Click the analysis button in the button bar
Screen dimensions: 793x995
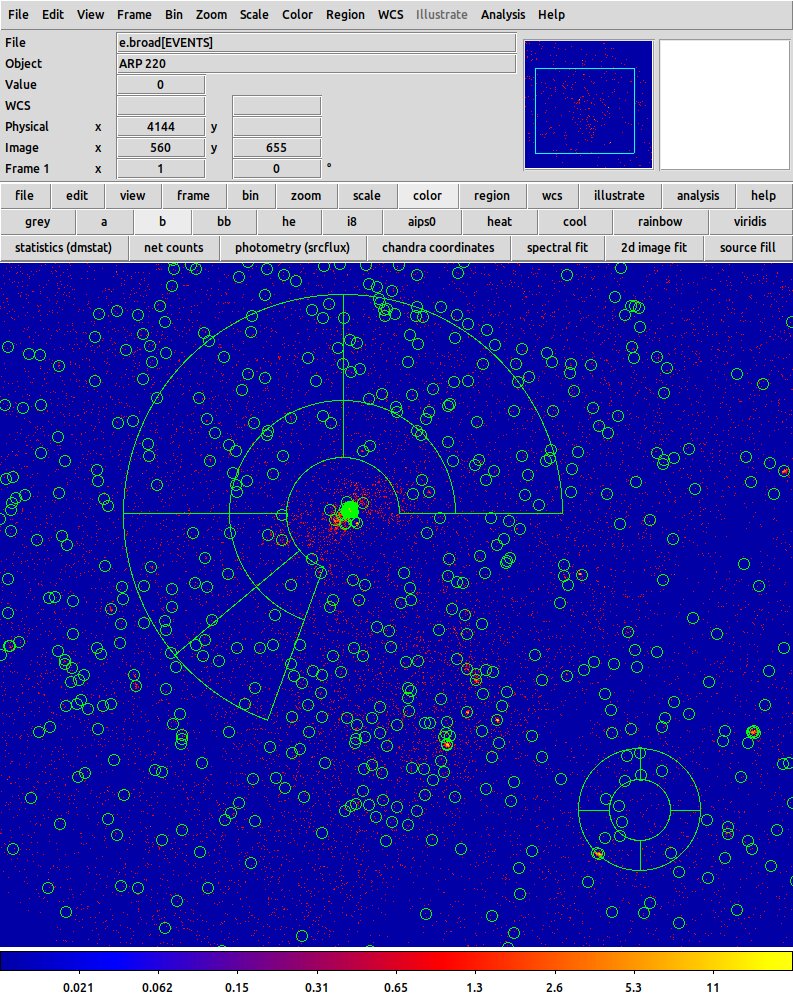(x=698, y=195)
